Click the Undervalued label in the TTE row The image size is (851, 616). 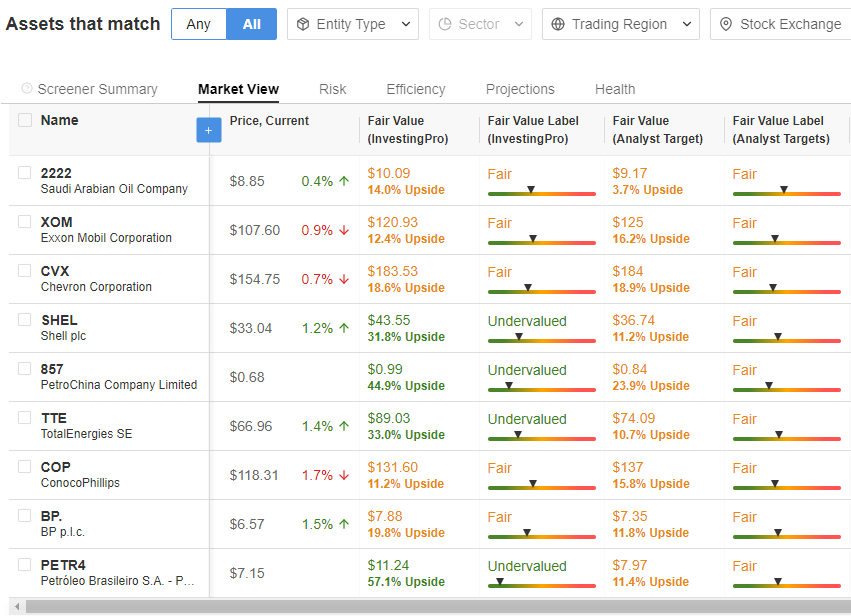point(527,419)
